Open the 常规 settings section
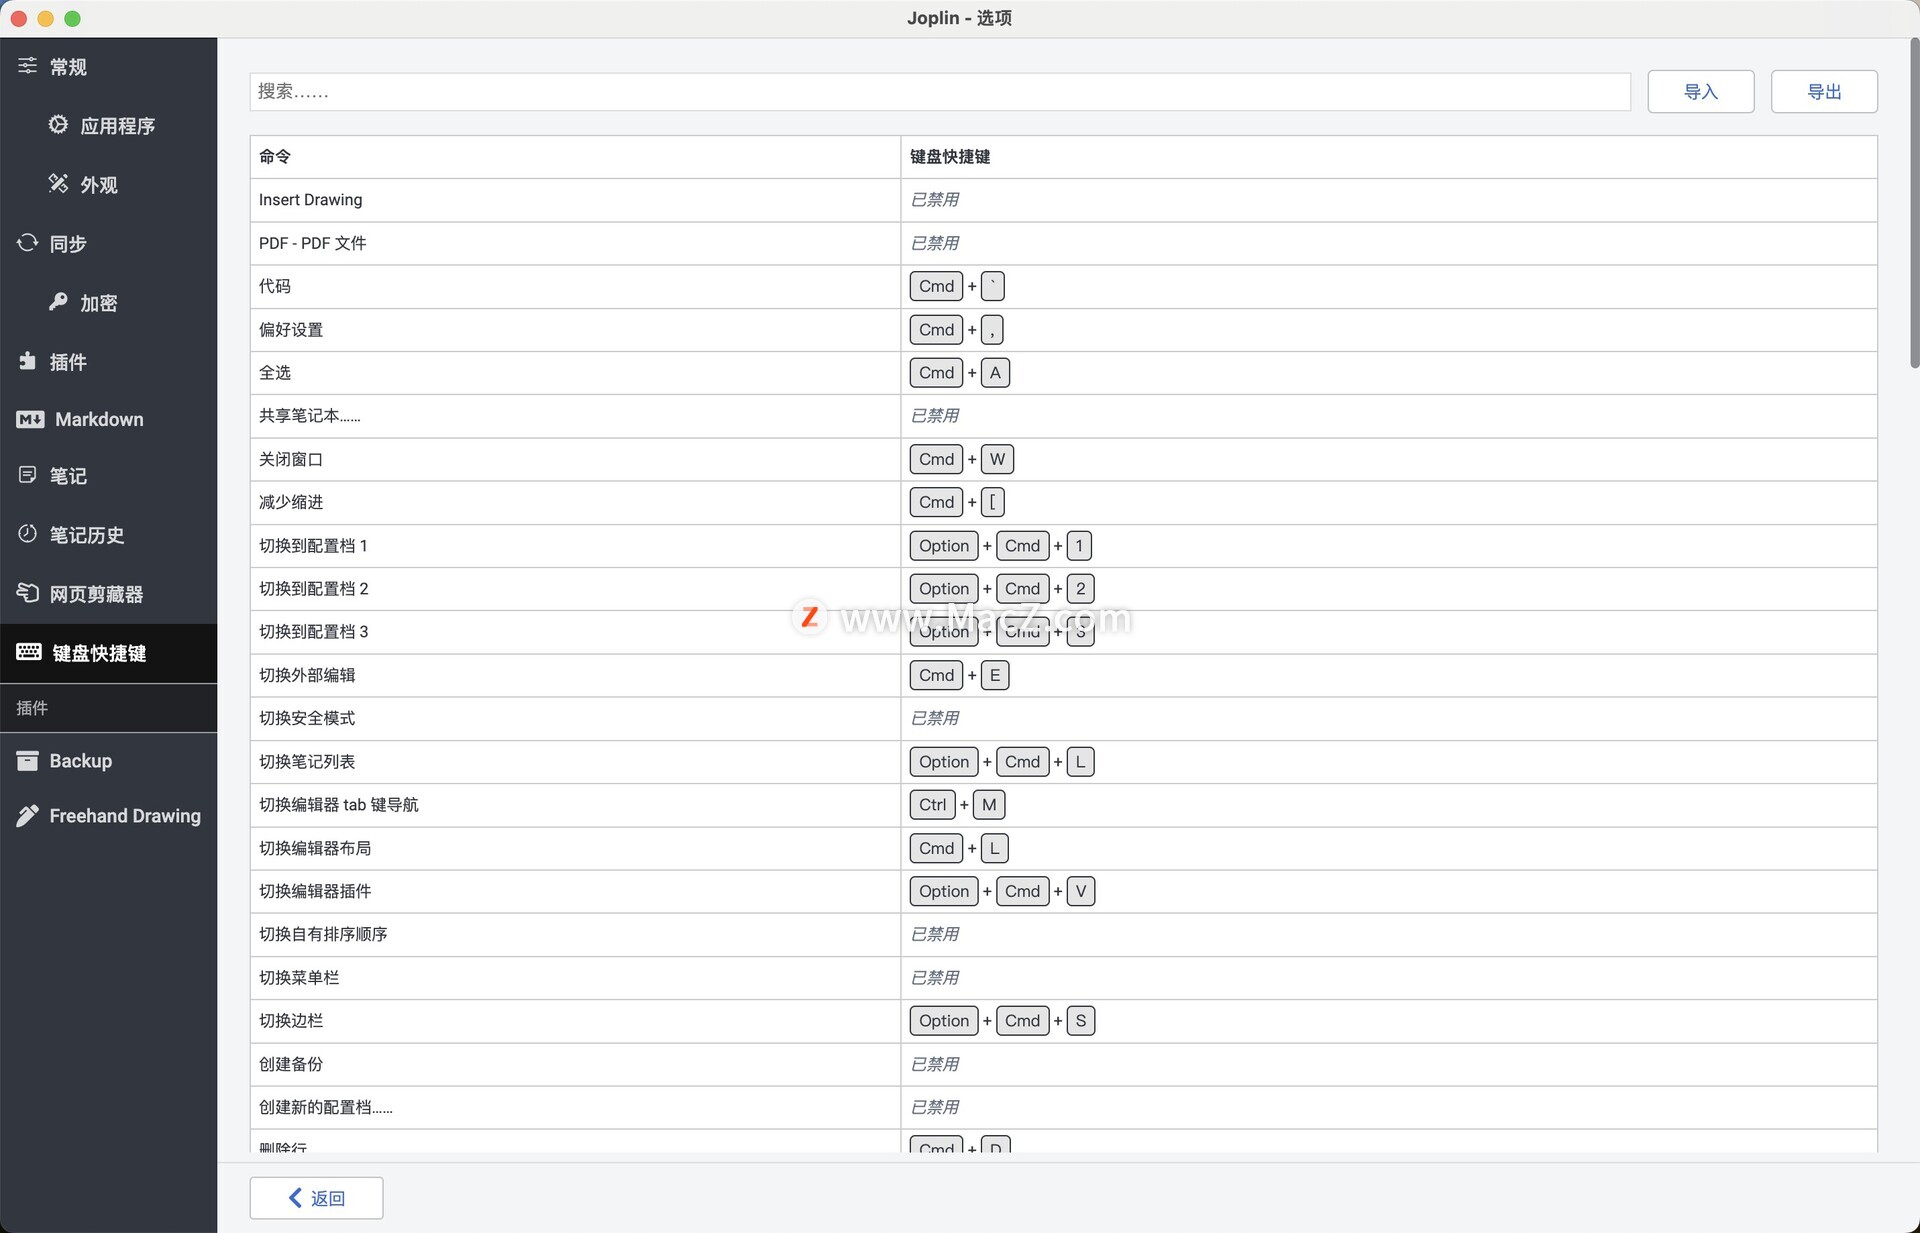 pyautogui.click(x=108, y=67)
